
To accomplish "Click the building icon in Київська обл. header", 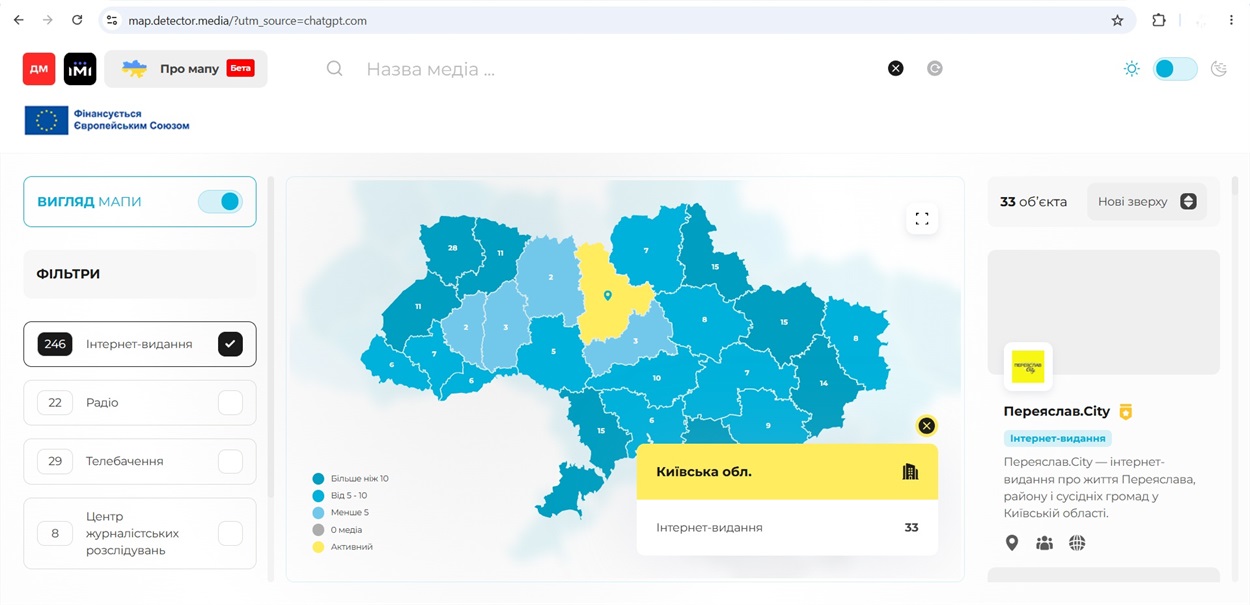I will coord(910,472).
